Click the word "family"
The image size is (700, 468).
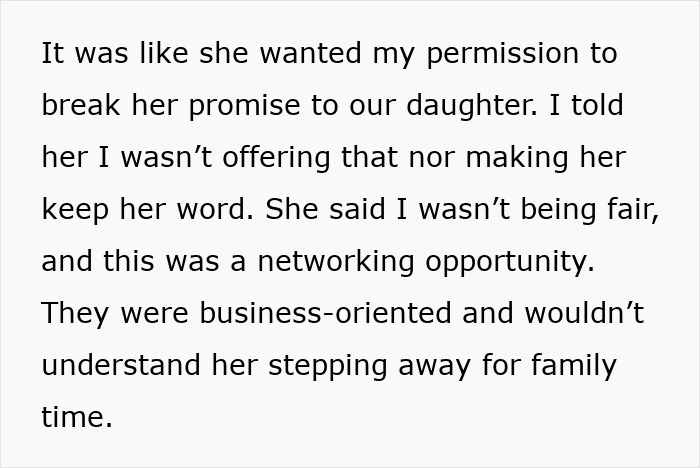click(574, 366)
